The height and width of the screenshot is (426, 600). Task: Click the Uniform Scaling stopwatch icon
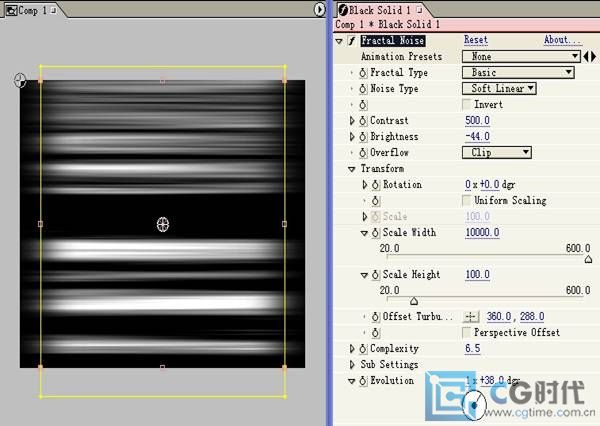point(376,201)
